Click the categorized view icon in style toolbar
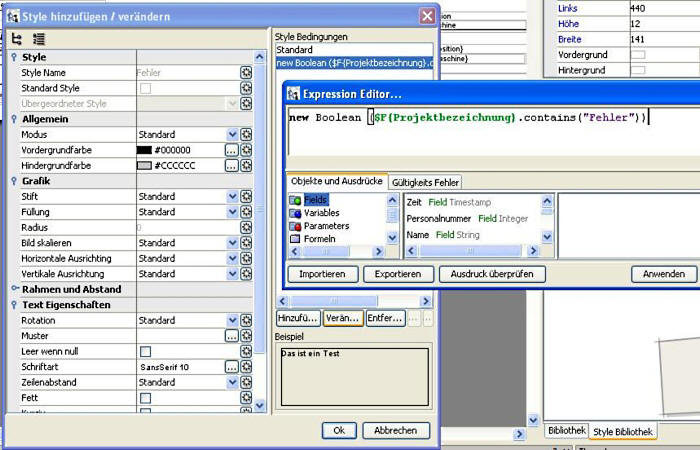Image resolution: width=700 pixels, height=450 pixels. 17,39
